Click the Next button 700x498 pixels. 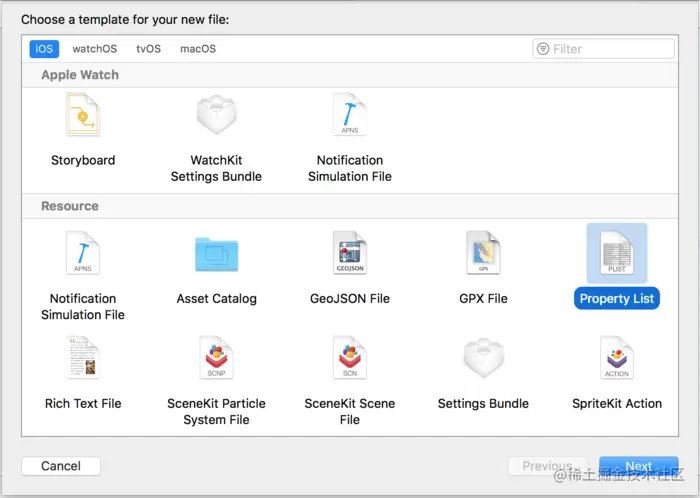click(x=639, y=466)
